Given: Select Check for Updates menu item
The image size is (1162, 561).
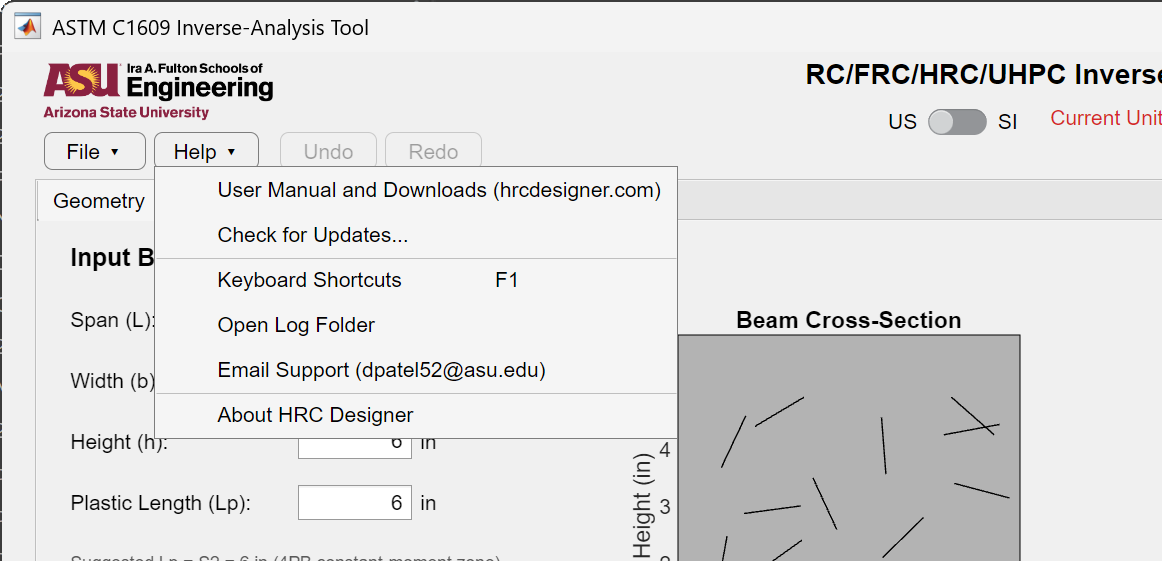Looking at the screenshot, I should [416, 236].
